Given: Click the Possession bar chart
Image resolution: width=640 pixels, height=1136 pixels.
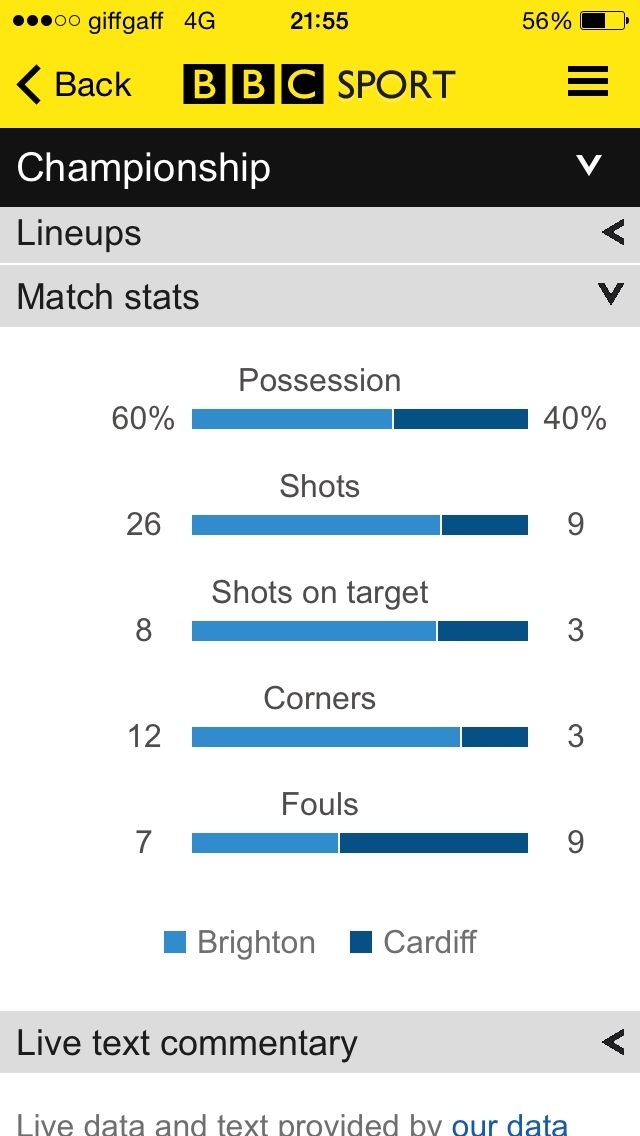Looking at the screenshot, I should tap(360, 419).
